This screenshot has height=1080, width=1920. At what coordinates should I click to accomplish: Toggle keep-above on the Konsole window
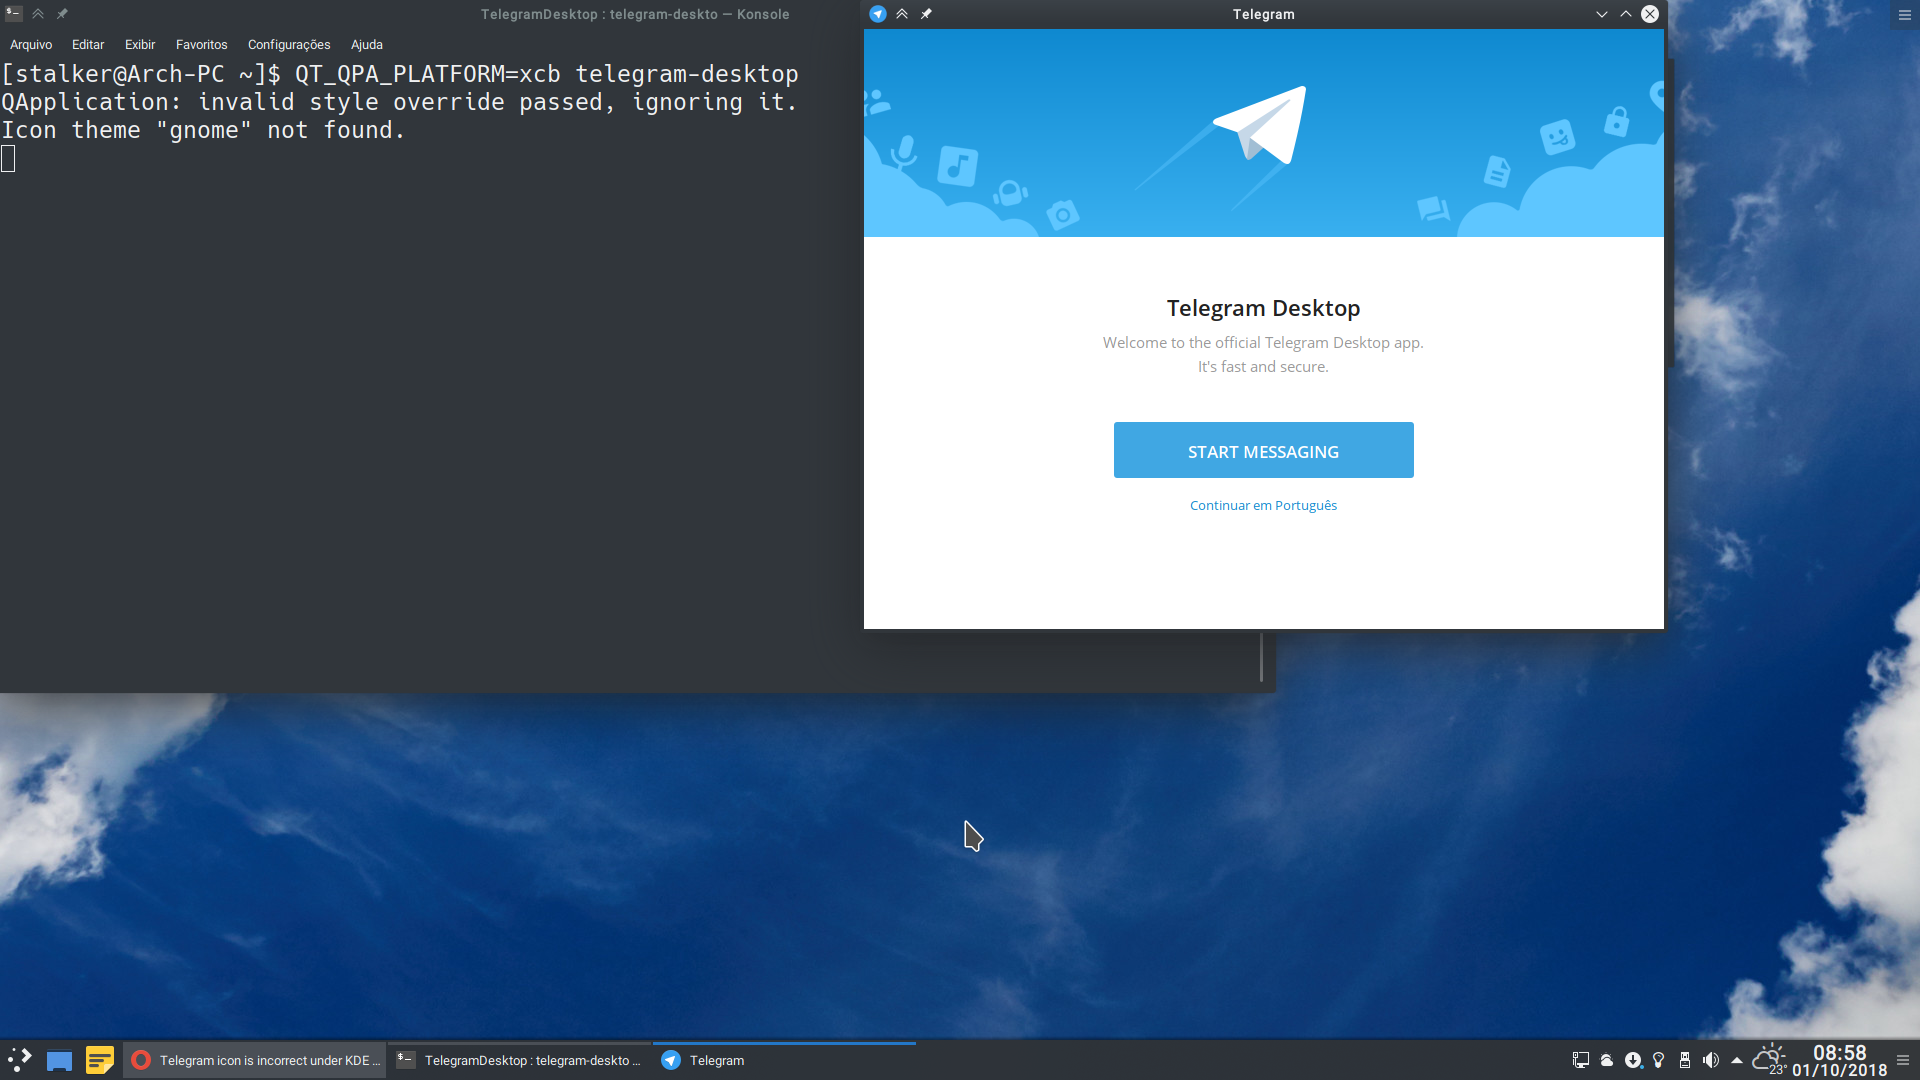click(x=38, y=14)
